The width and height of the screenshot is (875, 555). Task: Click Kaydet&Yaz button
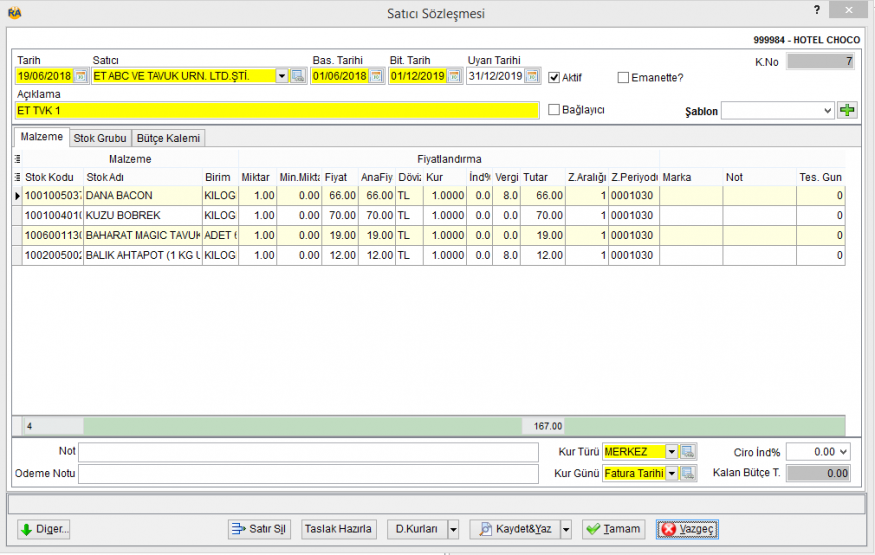pyautogui.click(x=515, y=529)
